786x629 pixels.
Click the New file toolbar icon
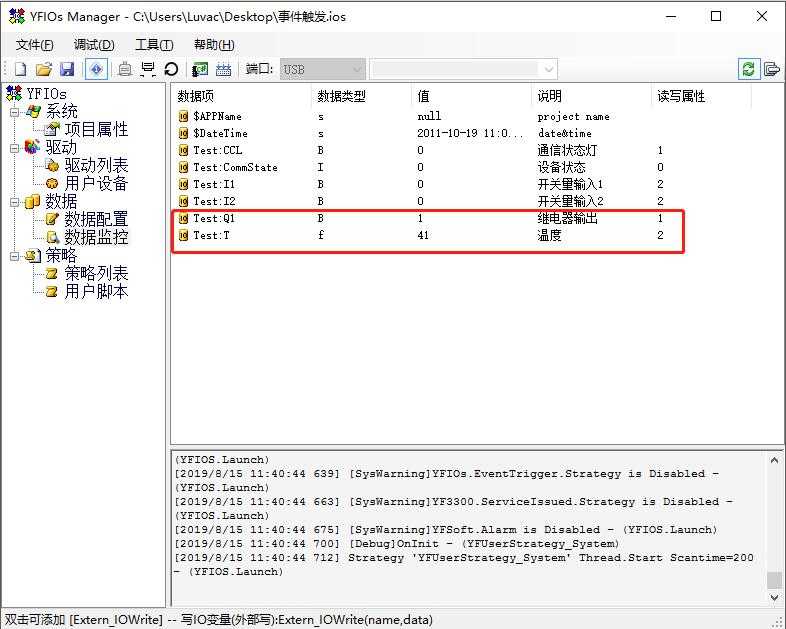(21, 69)
